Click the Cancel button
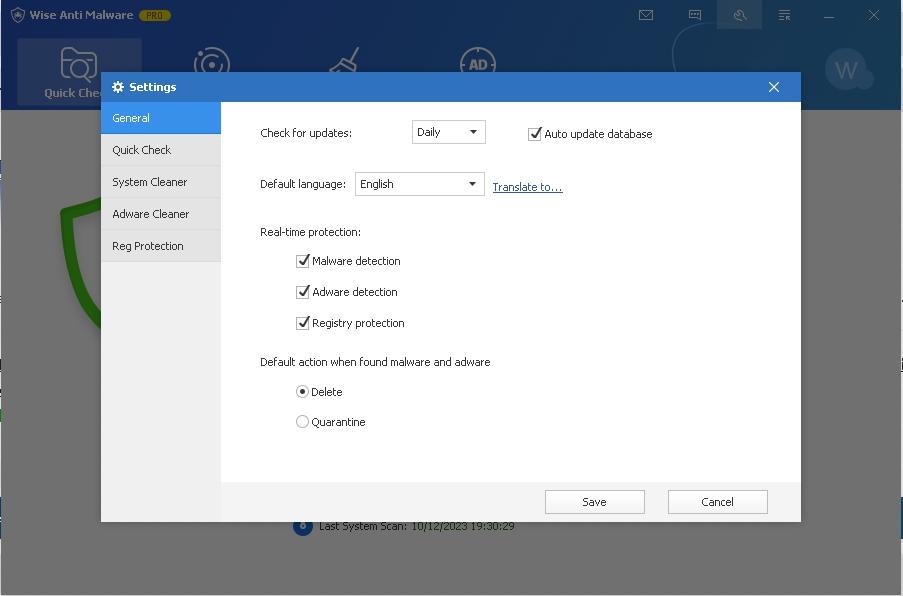Image resolution: width=903 pixels, height=596 pixels. point(718,502)
